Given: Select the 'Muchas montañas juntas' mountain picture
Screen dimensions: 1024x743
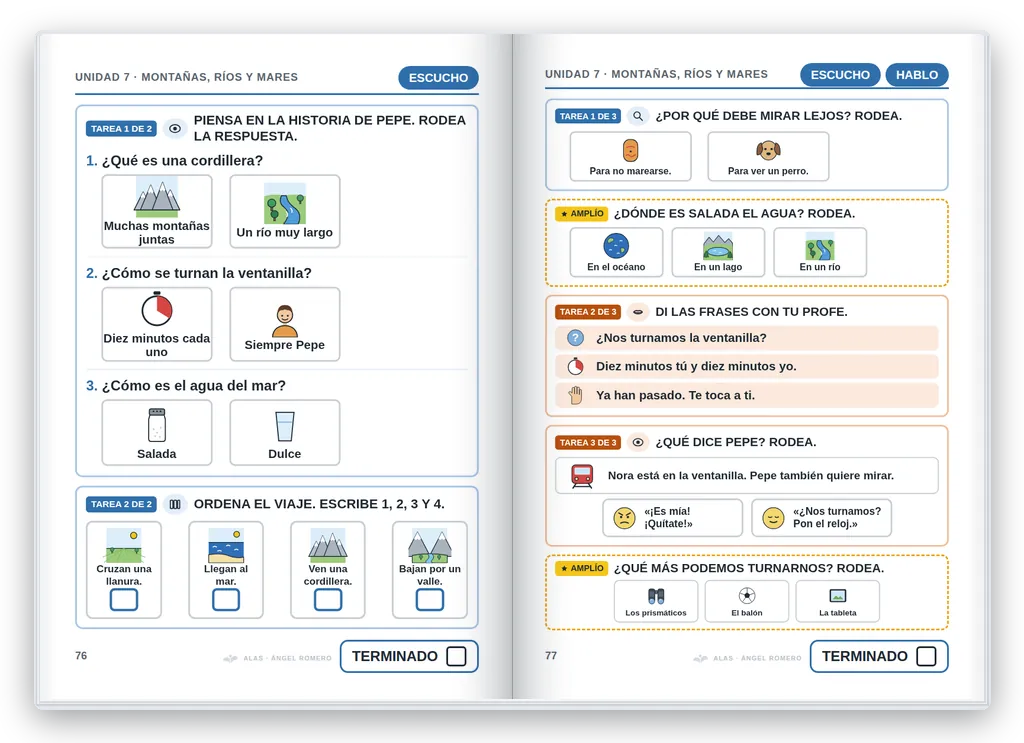Looking at the screenshot, I should tap(157, 197).
